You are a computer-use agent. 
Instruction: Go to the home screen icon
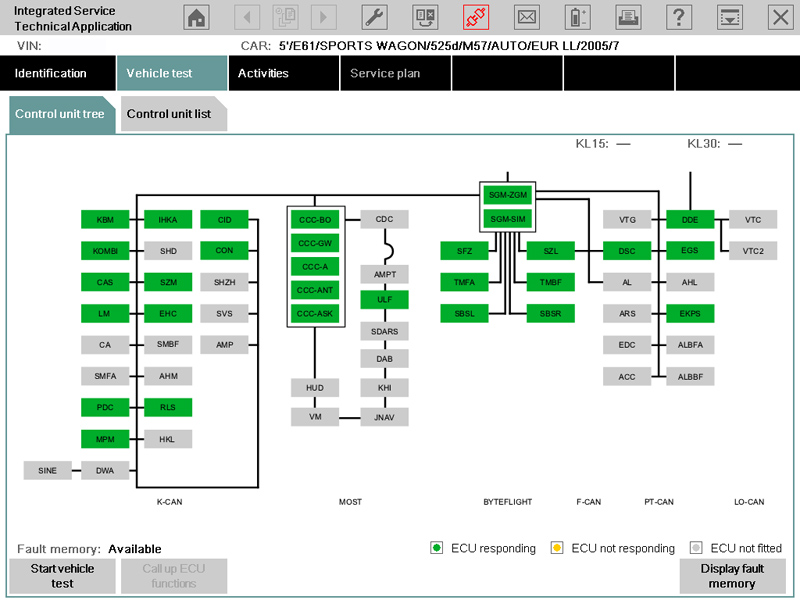pos(196,17)
